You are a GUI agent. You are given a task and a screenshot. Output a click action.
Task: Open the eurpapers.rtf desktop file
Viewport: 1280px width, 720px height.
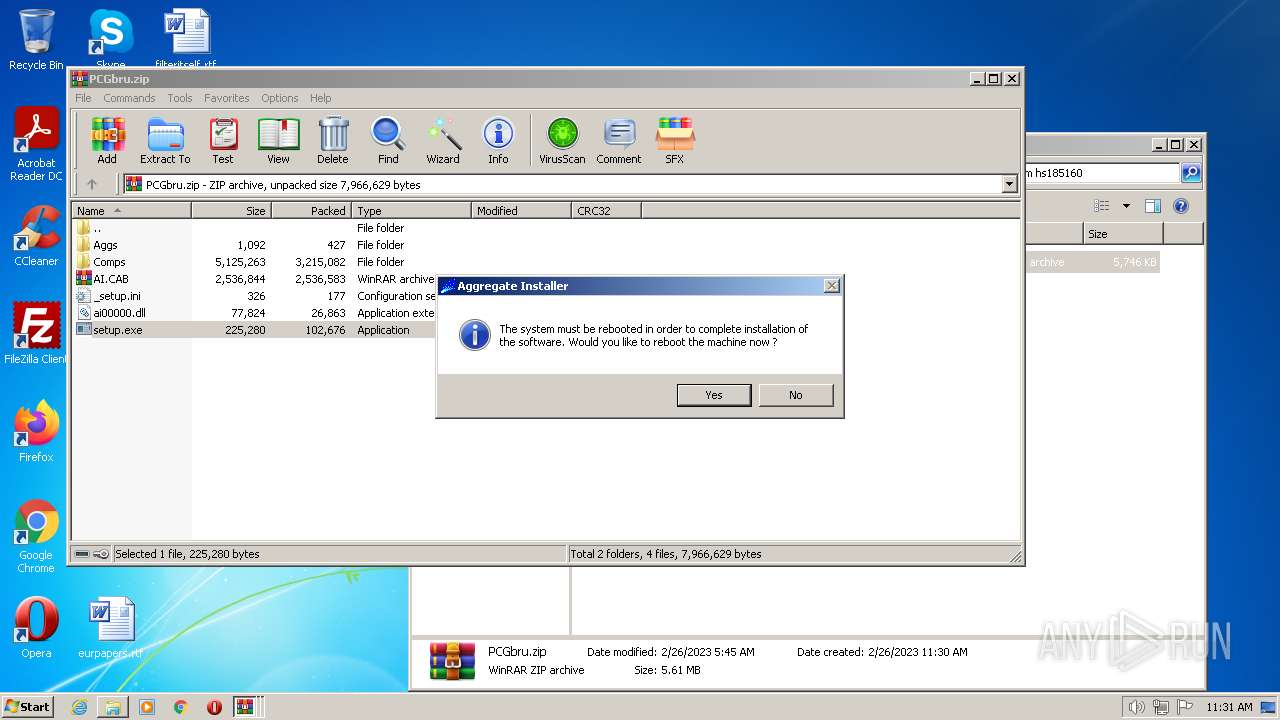click(x=110, y=628)
